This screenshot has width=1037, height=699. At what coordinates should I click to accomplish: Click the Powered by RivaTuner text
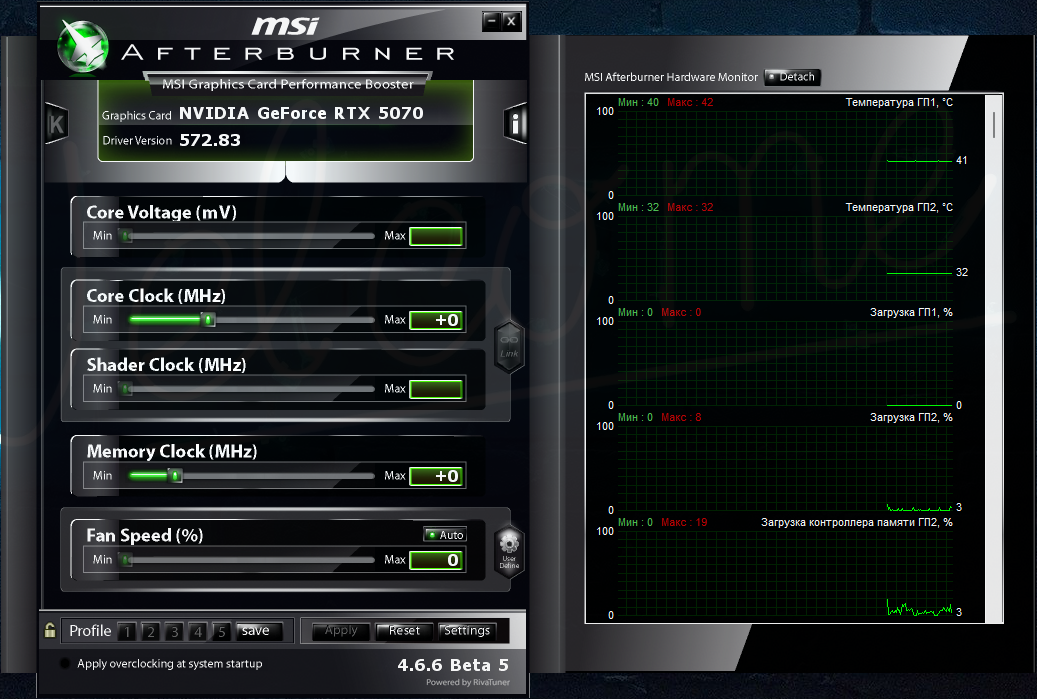[468, 682]
